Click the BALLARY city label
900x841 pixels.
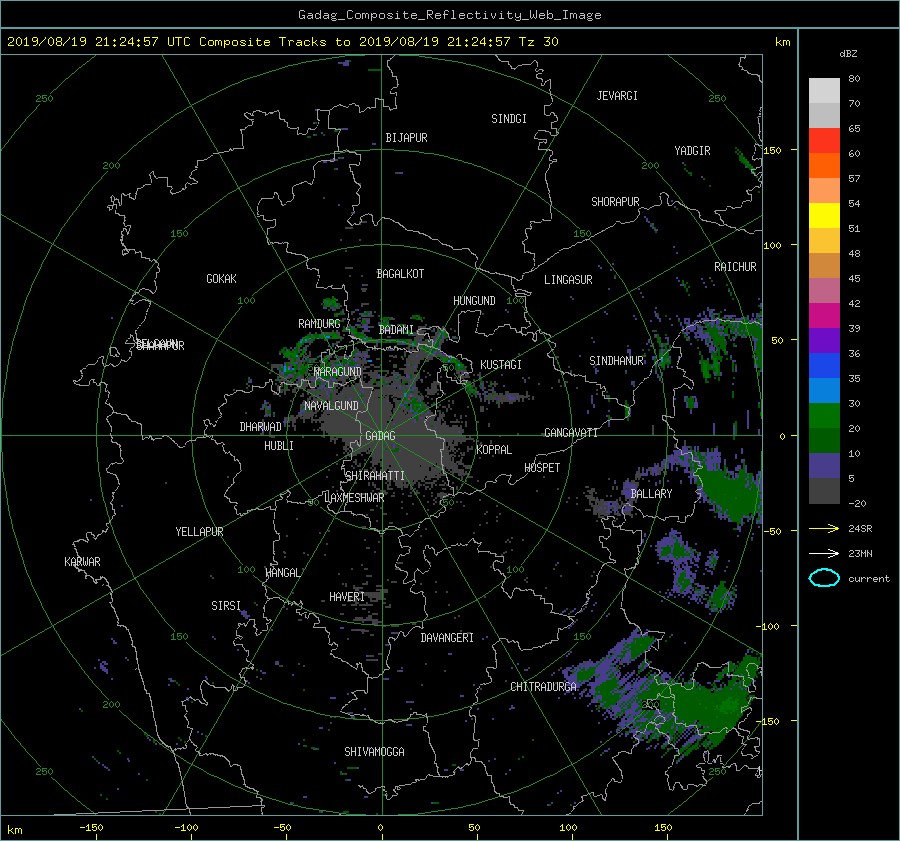click(651, 494)
